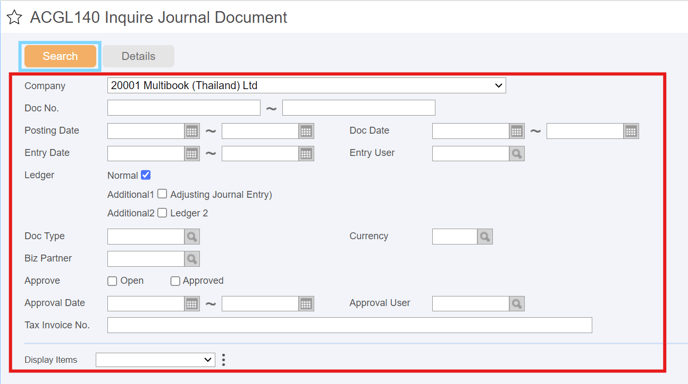Viewport: 688px width, 384px height.
Task: Expand the Display Items dropdown
Action: [x=155, y=360]
